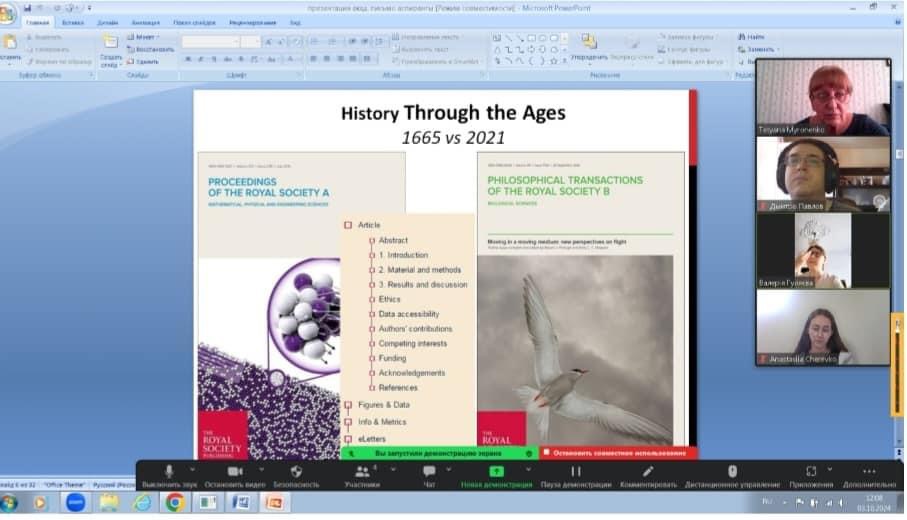
Task: Toggle bold formatting in Font group
Action: pos(188,59)
